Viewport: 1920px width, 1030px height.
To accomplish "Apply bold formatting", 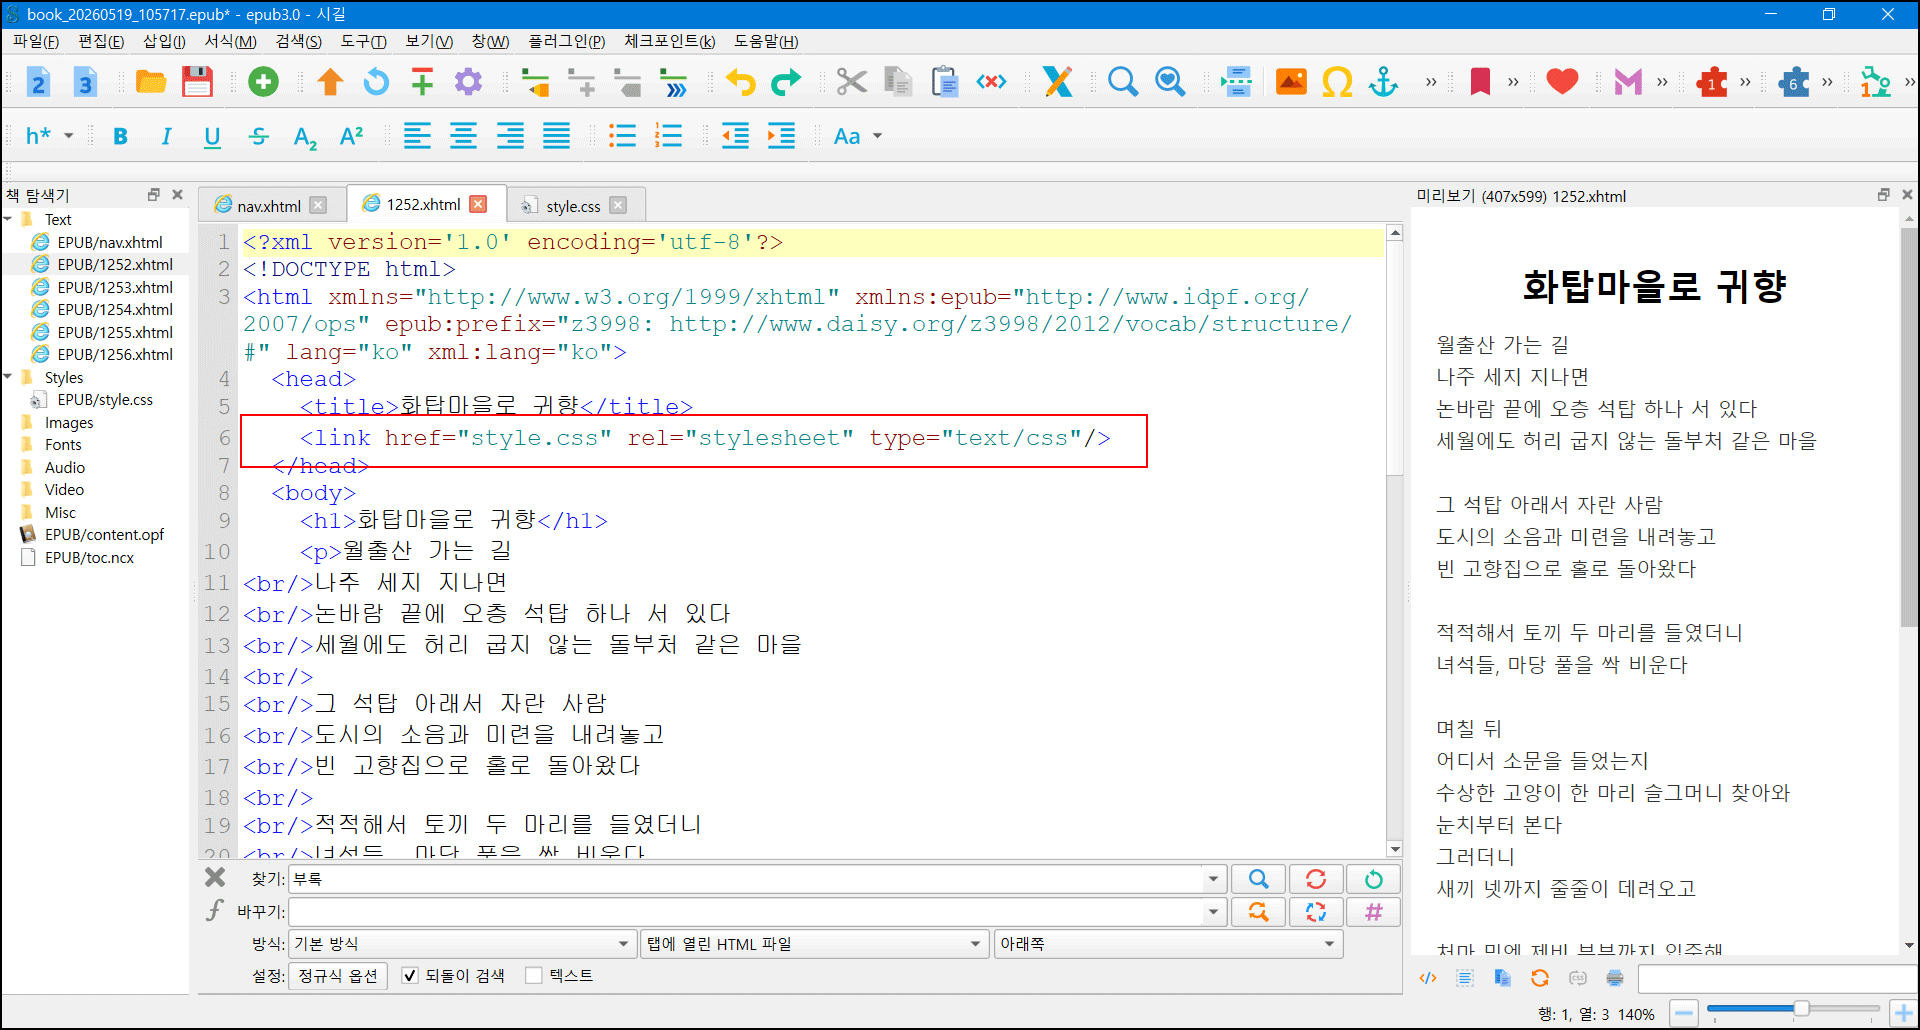I will tap(120, 136).
